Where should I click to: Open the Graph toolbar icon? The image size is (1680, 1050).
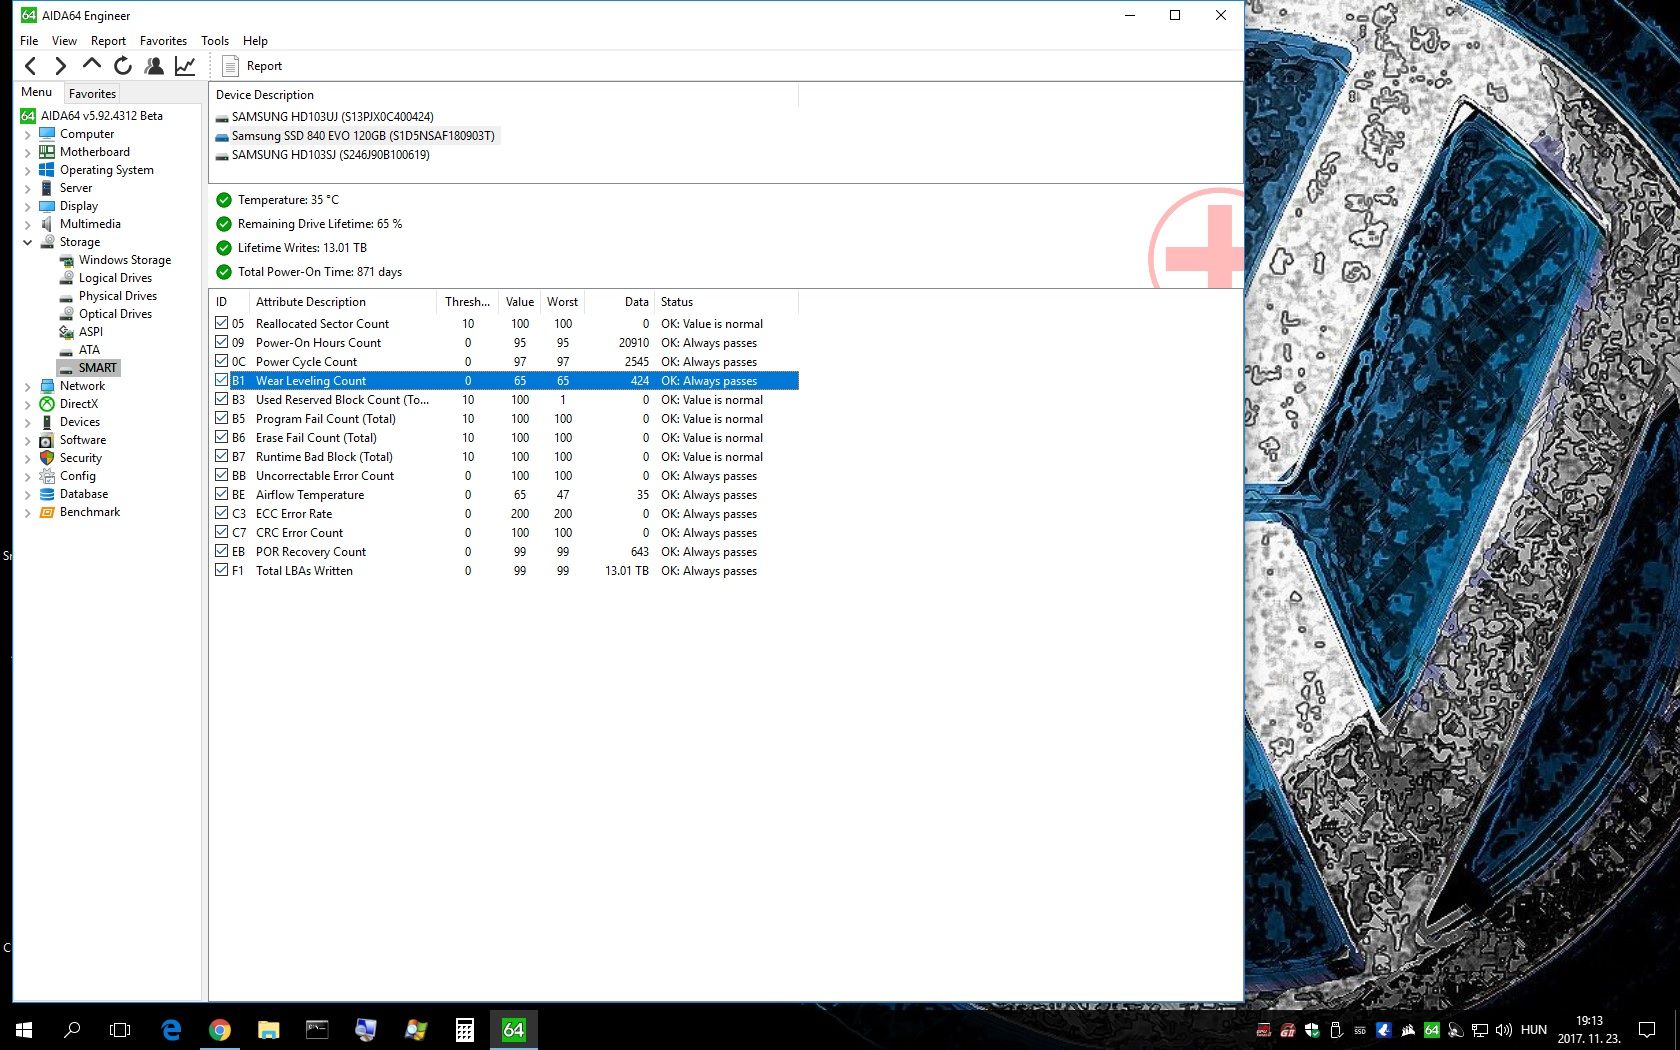pyautogui.click(x=185, y=66)
